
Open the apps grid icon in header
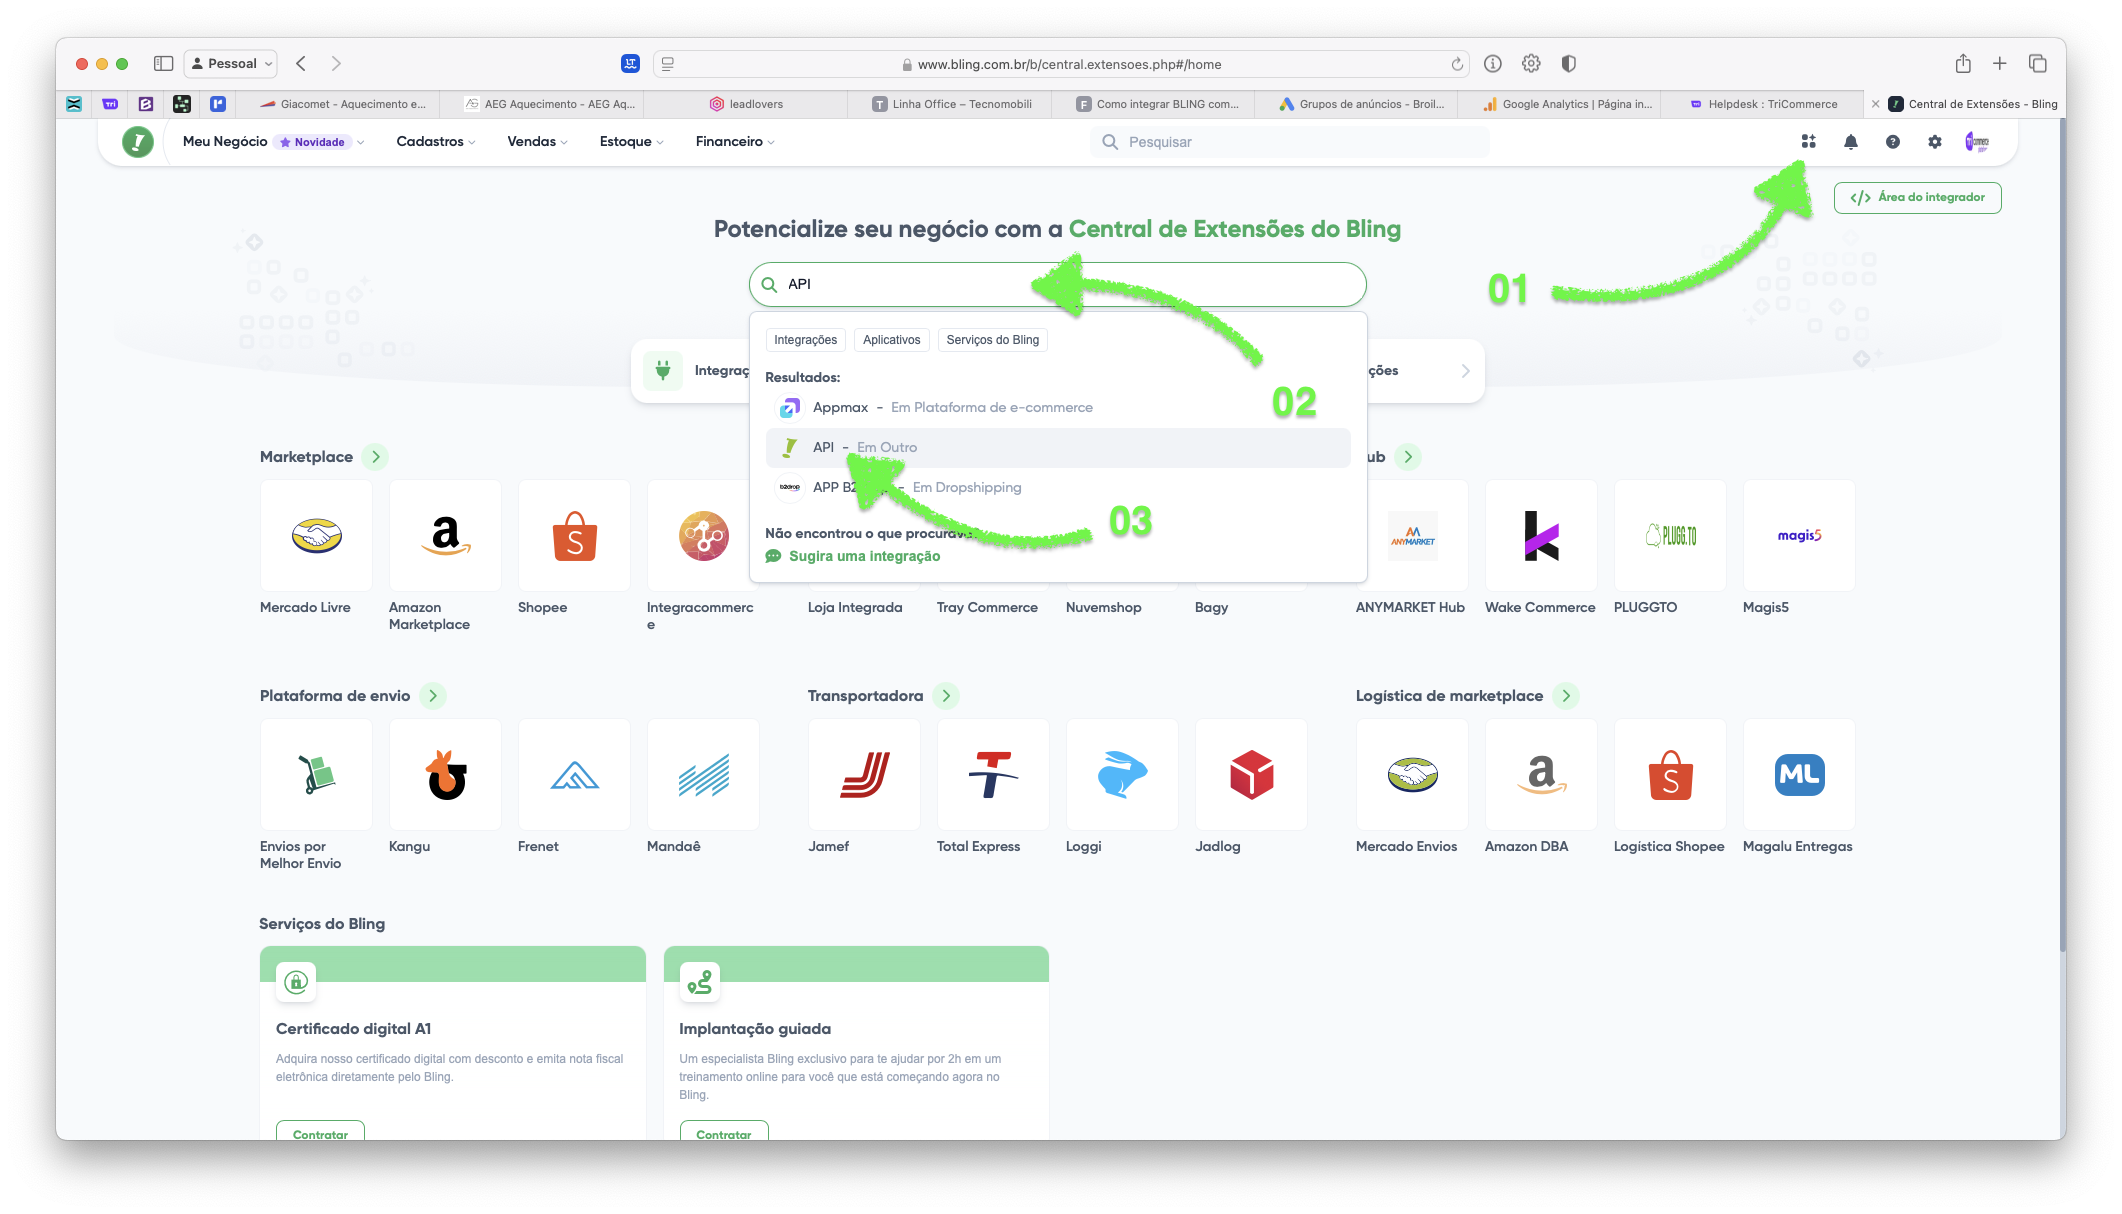point(1808,142)
